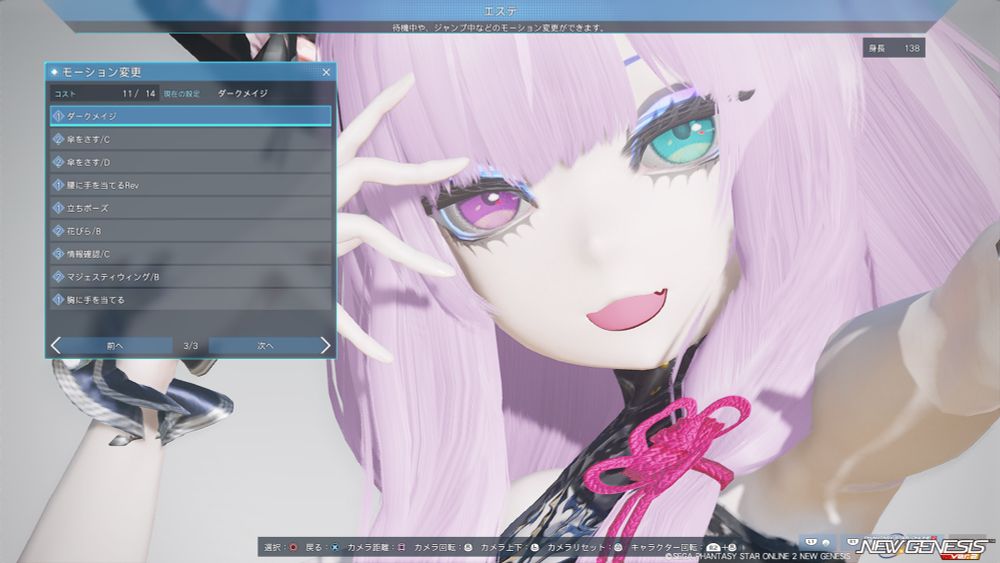Image resolution: width=1000 pixels, height=563 pixels.
Task: Pick the マジェスティウィング/B motion
Action: click(191, 277)
